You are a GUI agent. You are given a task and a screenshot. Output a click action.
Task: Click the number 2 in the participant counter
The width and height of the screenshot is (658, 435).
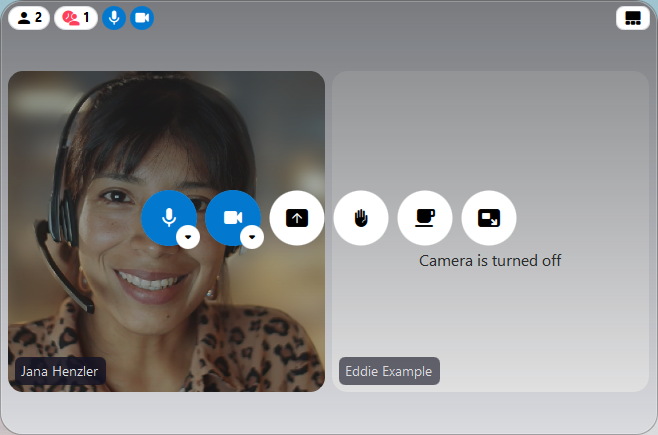38,18
